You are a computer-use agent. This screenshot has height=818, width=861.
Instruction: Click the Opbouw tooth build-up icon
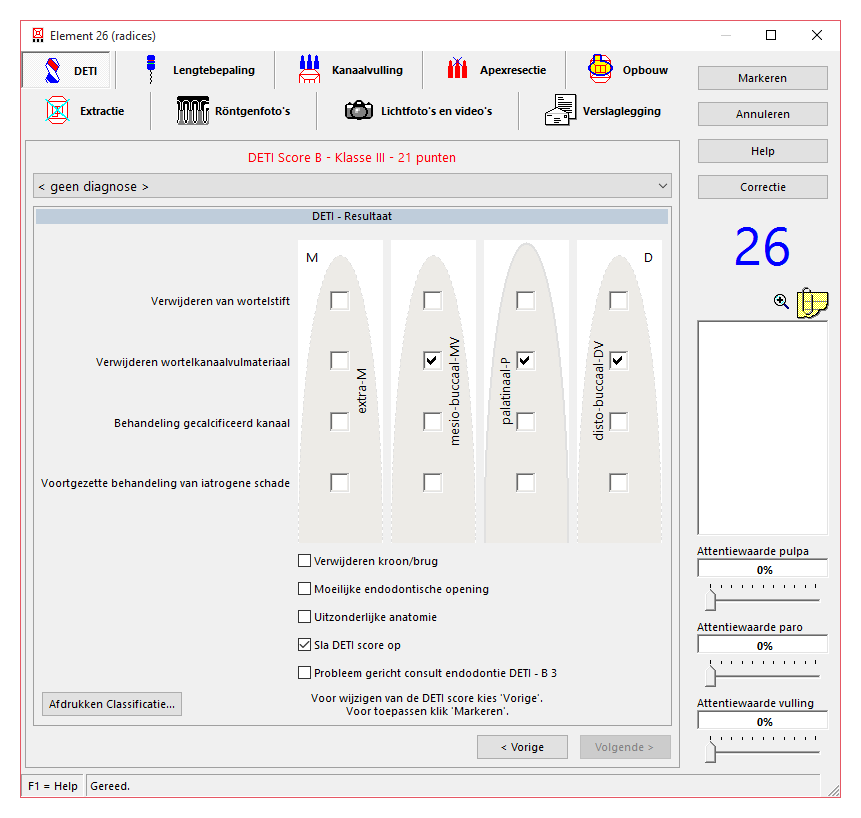pos(600,69)
